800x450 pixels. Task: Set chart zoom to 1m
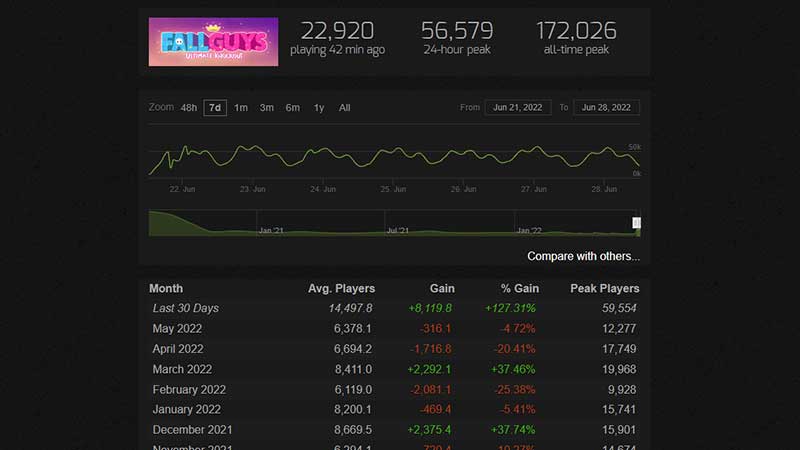241,108
